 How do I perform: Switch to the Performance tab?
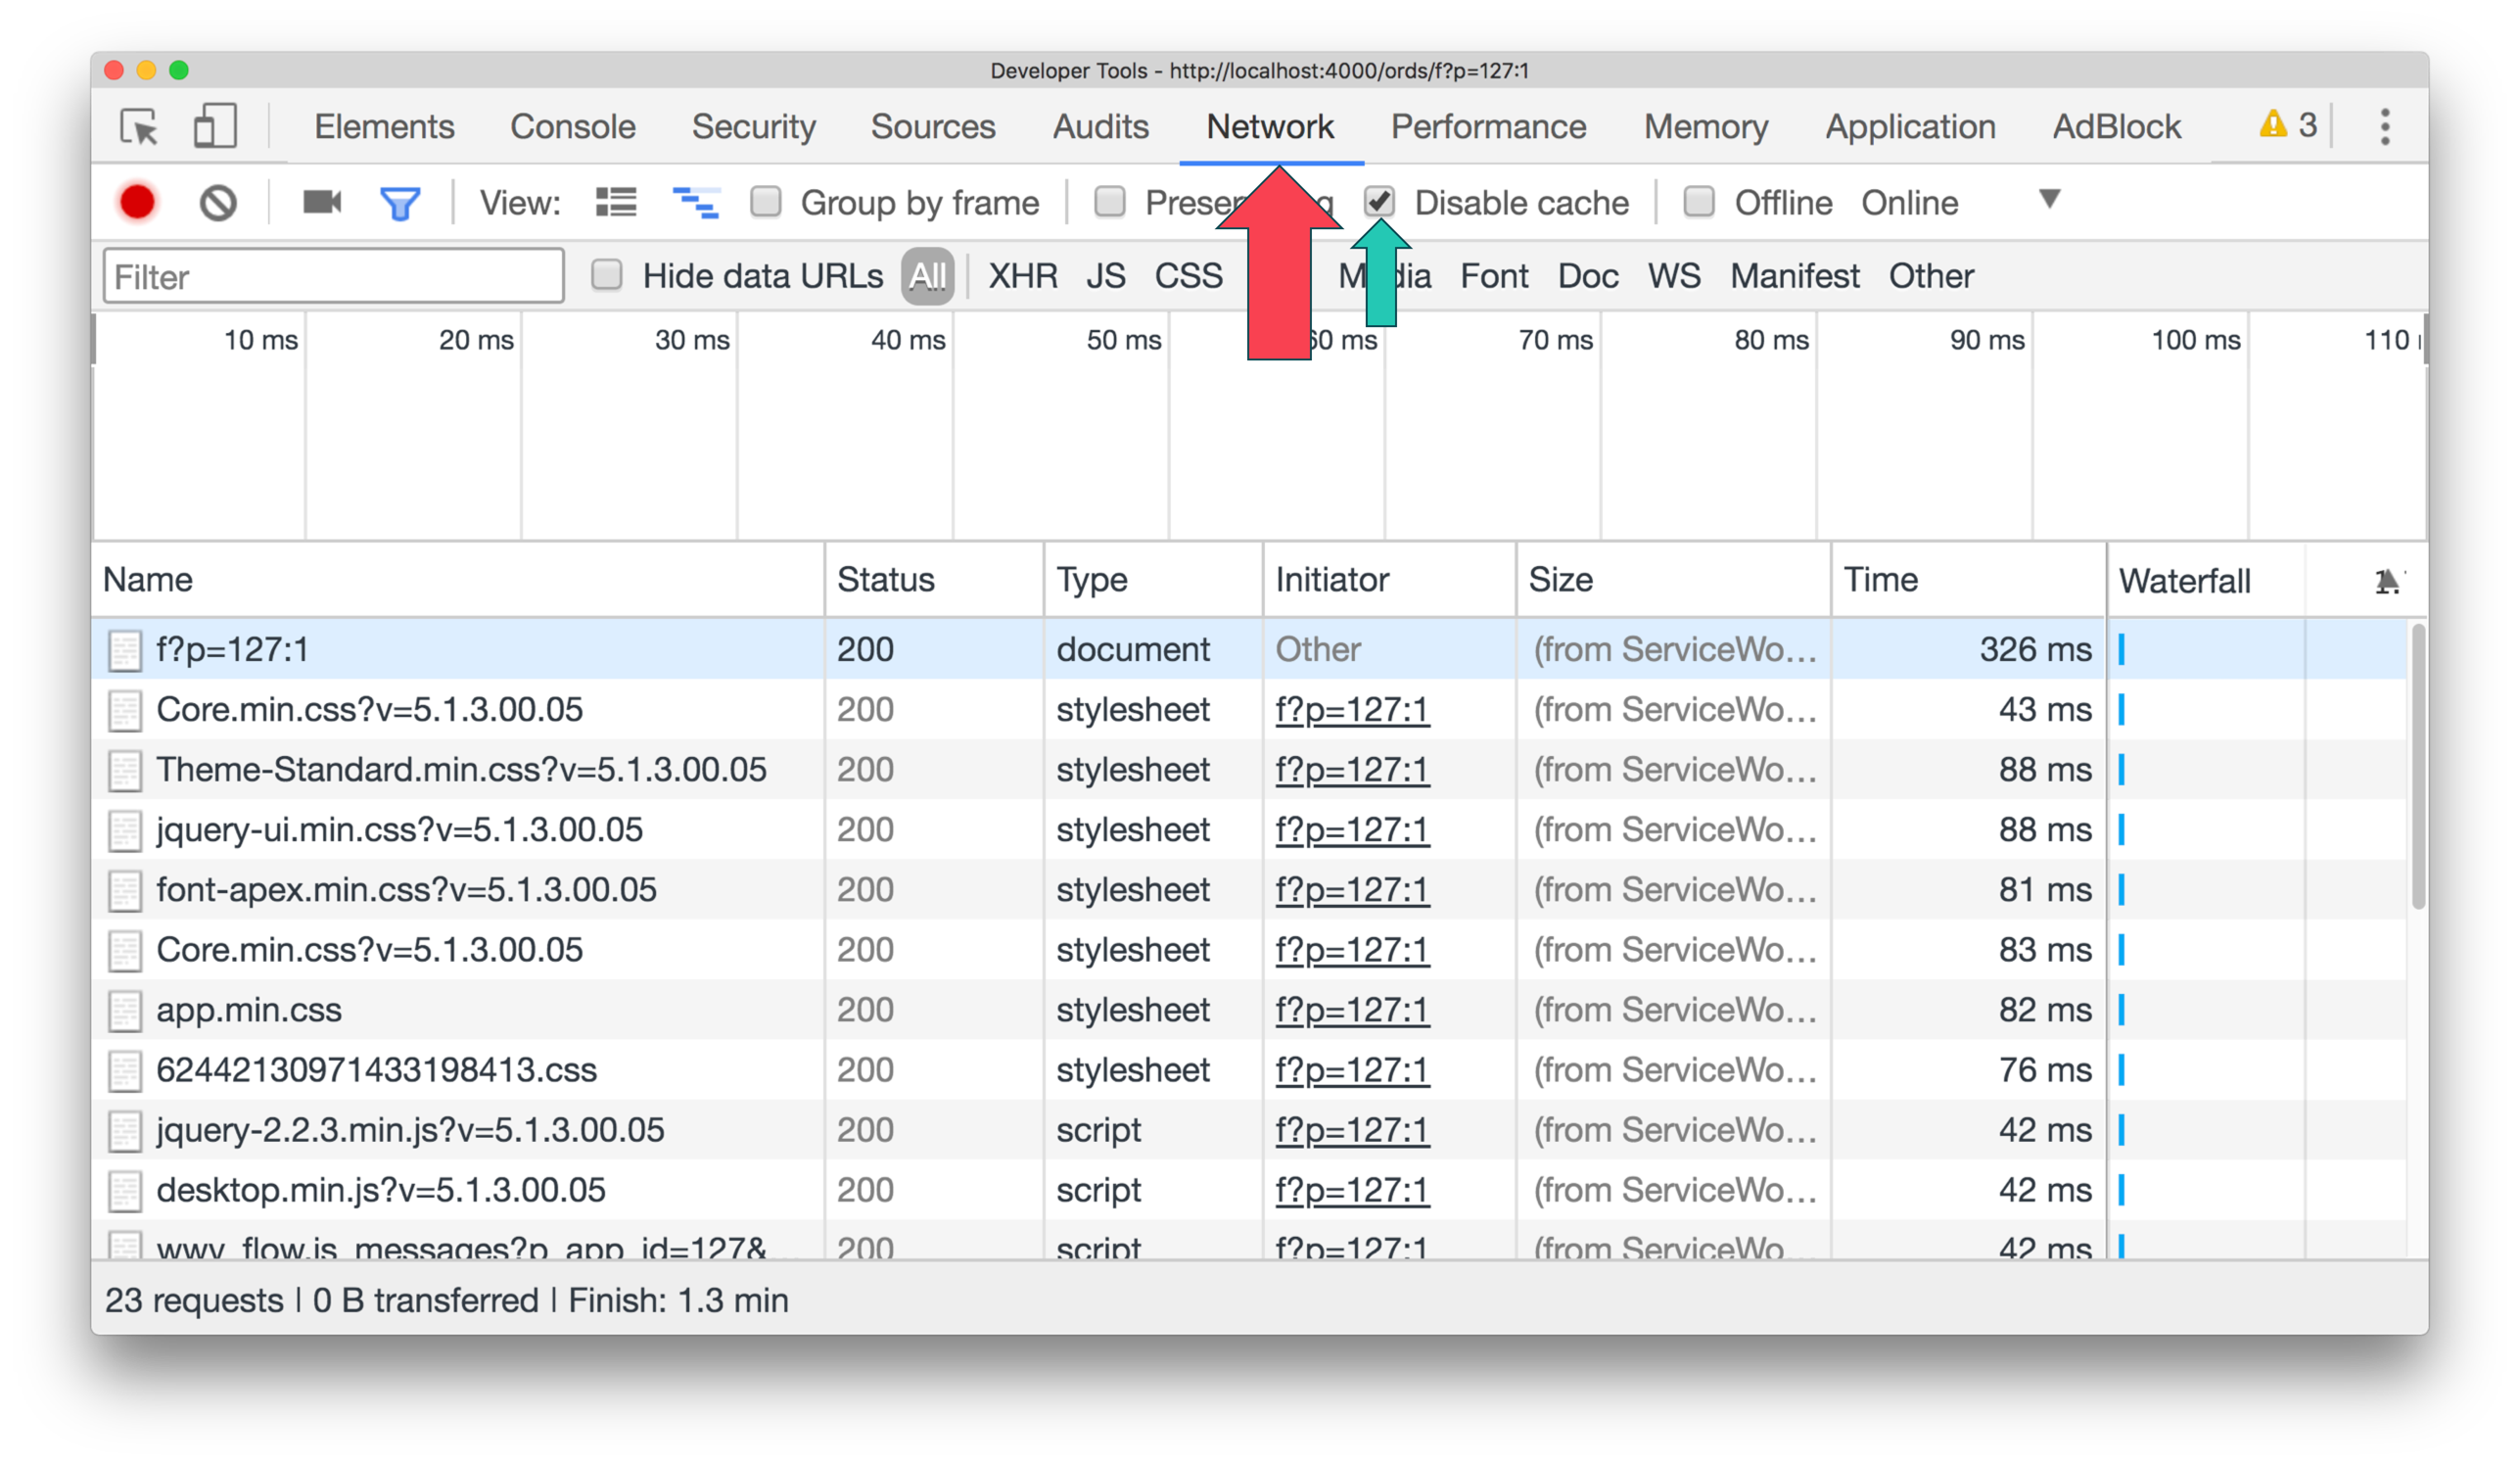pos(1488,127)
